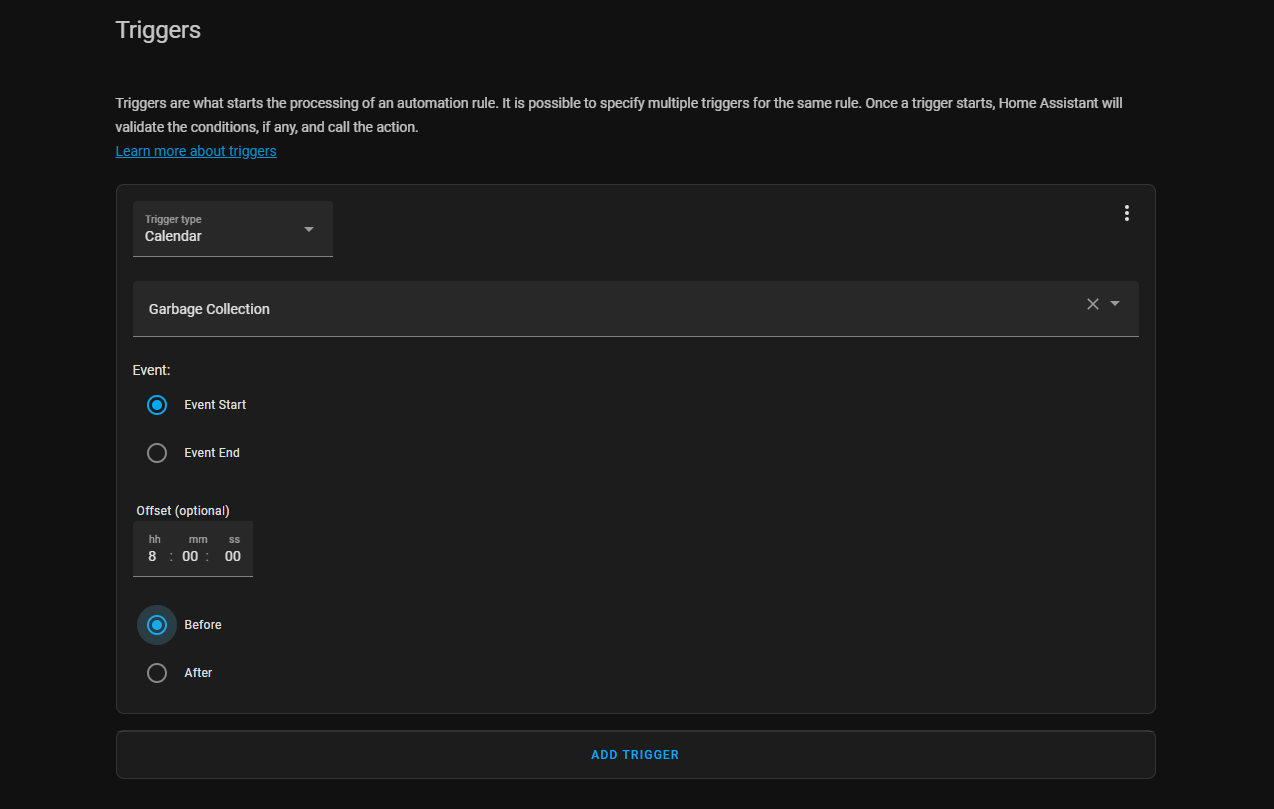The image size is (1274, 809).
Task: Open the Trigger type dropdown
Action: tap(233, 229)
